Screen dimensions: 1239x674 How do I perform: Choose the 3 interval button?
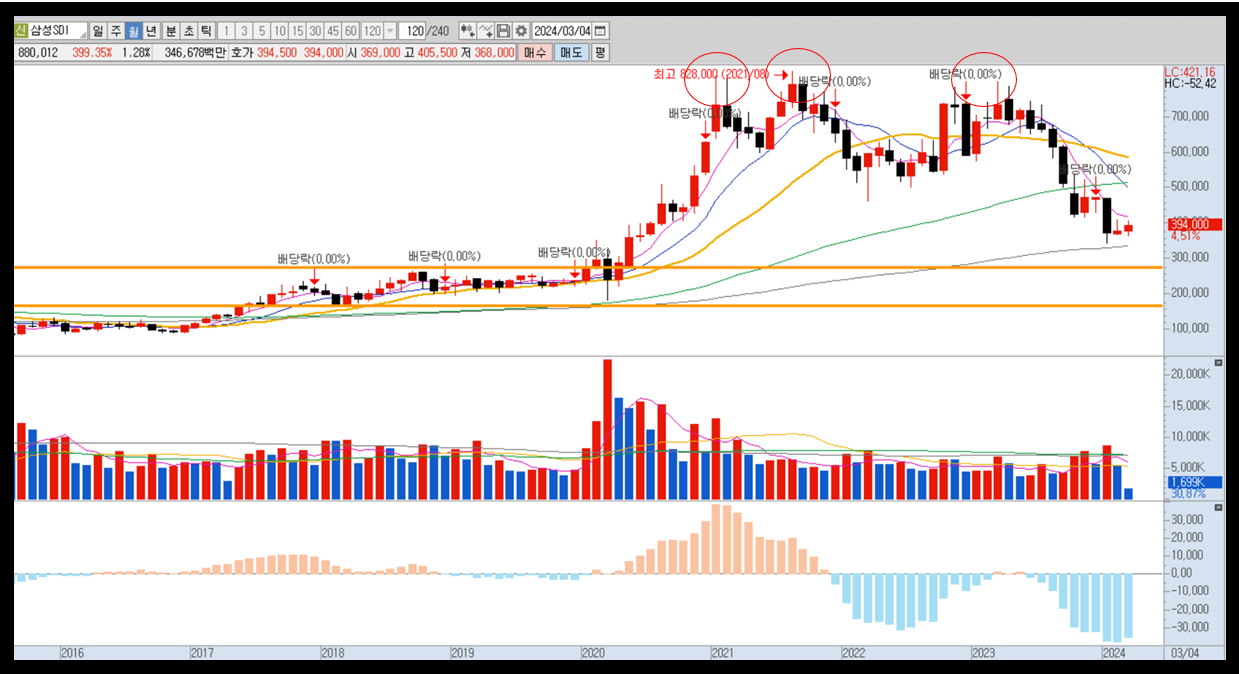[x=244, y=31]
